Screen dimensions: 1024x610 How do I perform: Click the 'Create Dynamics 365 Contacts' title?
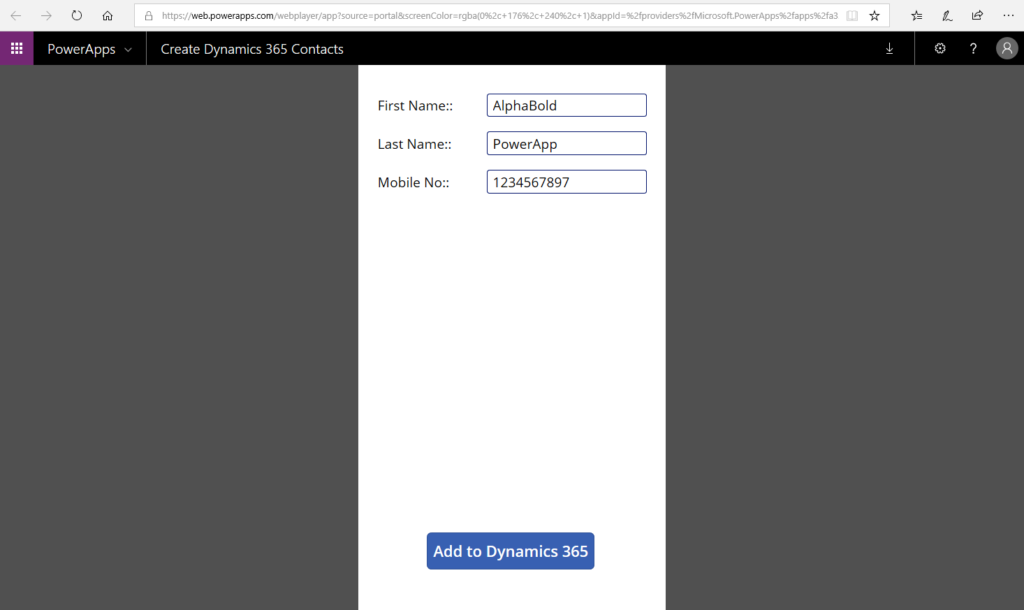click(252, 49)
